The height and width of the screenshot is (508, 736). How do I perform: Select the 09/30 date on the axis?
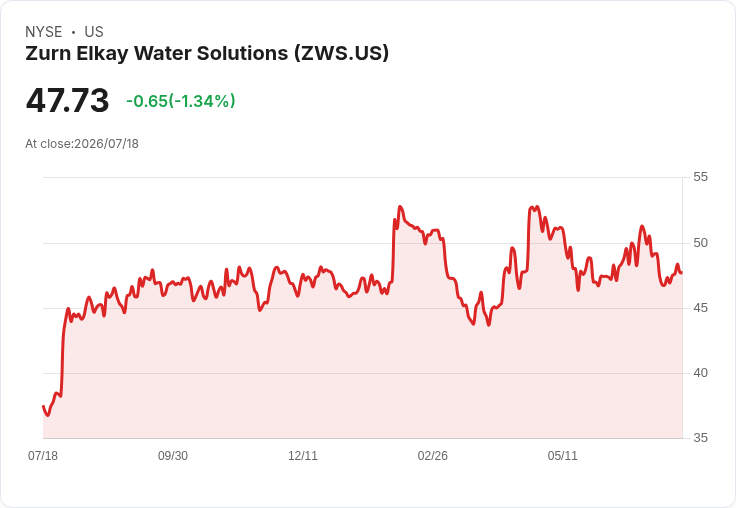pos(173,455)
